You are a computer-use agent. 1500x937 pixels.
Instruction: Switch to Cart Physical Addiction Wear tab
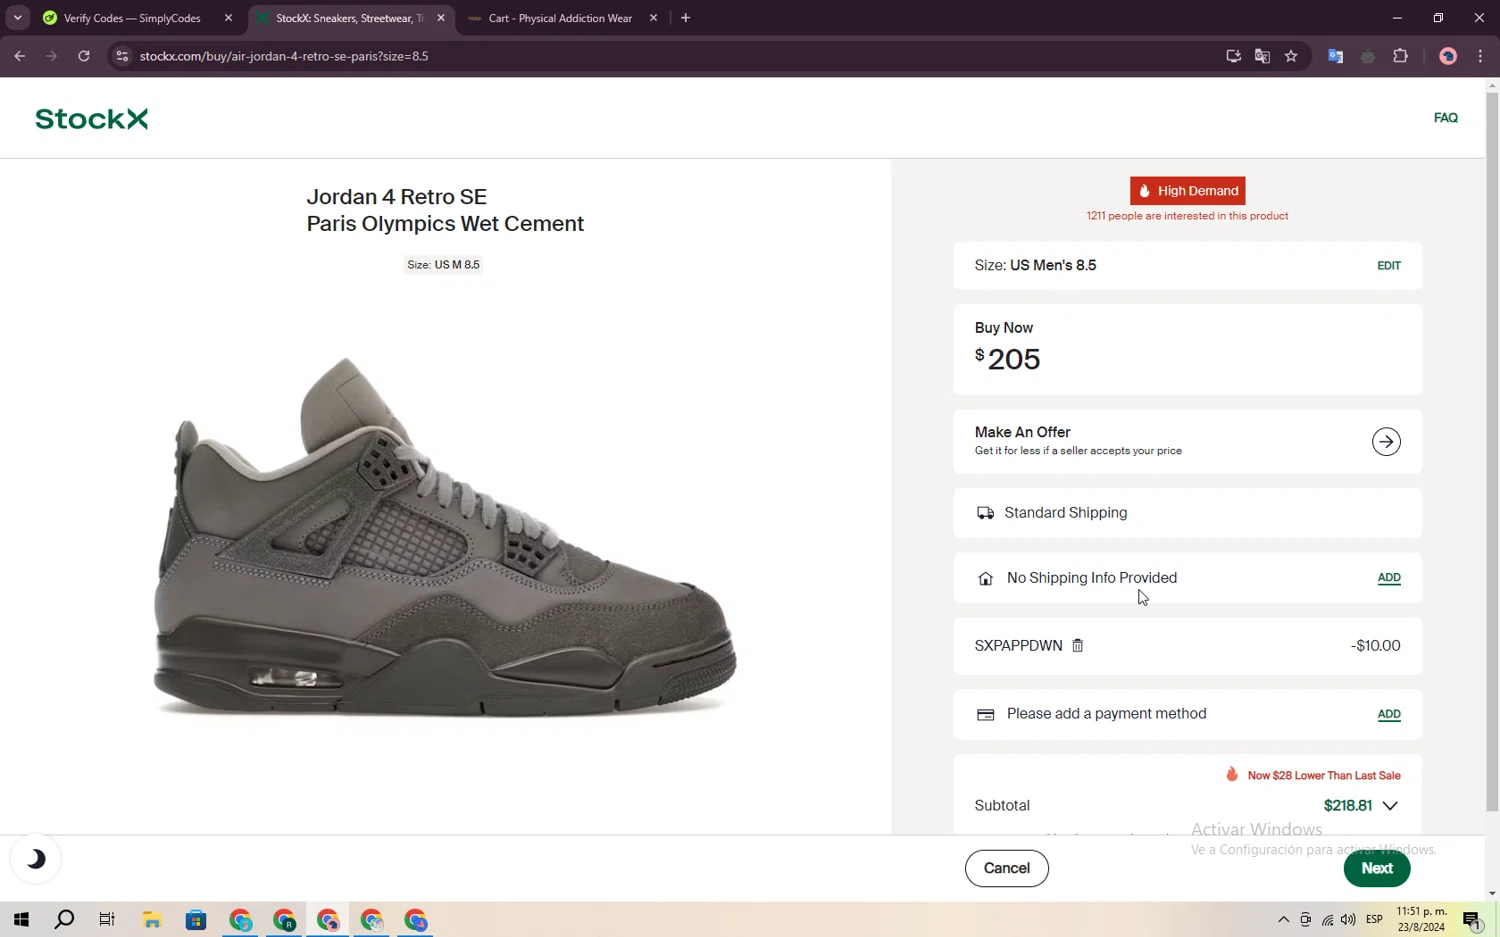[560, 18]
